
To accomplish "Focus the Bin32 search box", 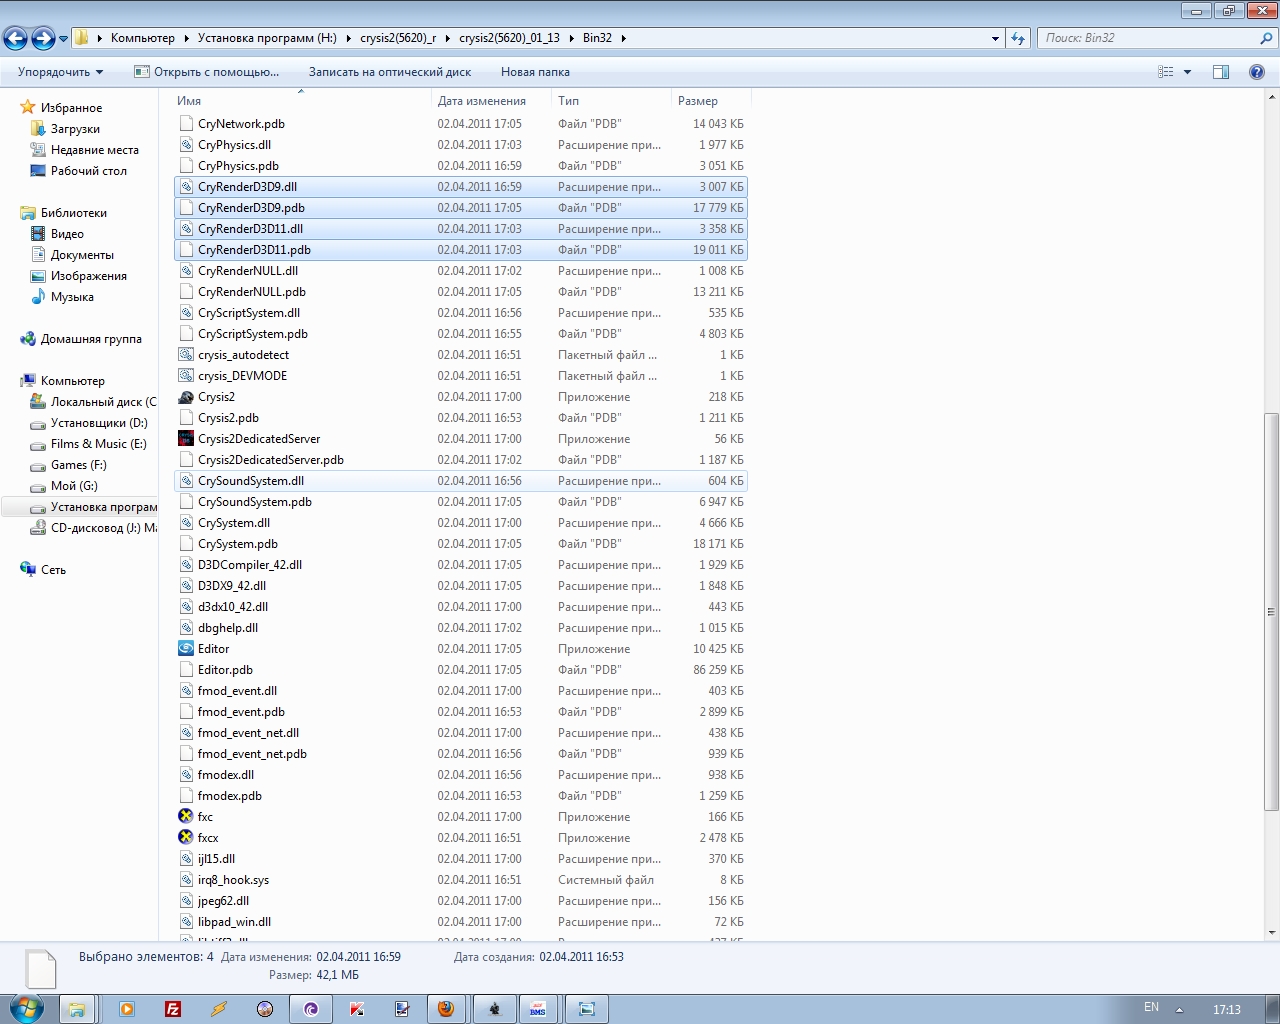I will tap(1148, 38).
